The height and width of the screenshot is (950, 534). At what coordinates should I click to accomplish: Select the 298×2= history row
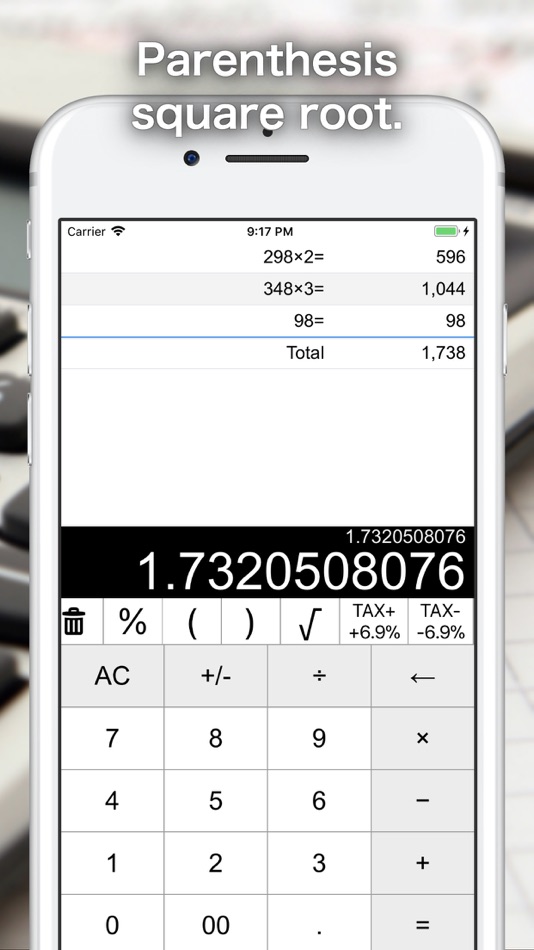tap(267, 257)
